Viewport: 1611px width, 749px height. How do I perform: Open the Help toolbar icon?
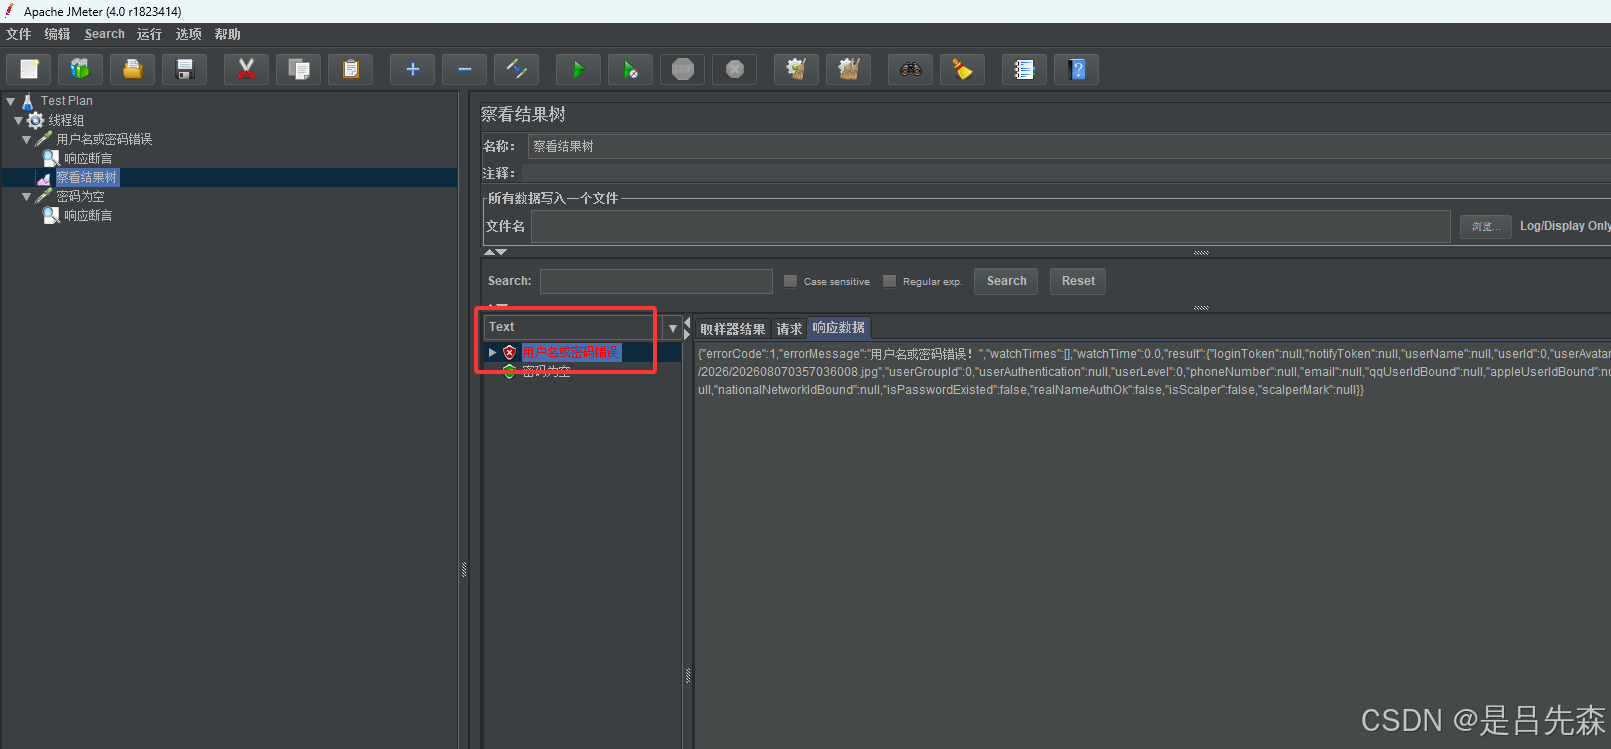pos(1076,69)
